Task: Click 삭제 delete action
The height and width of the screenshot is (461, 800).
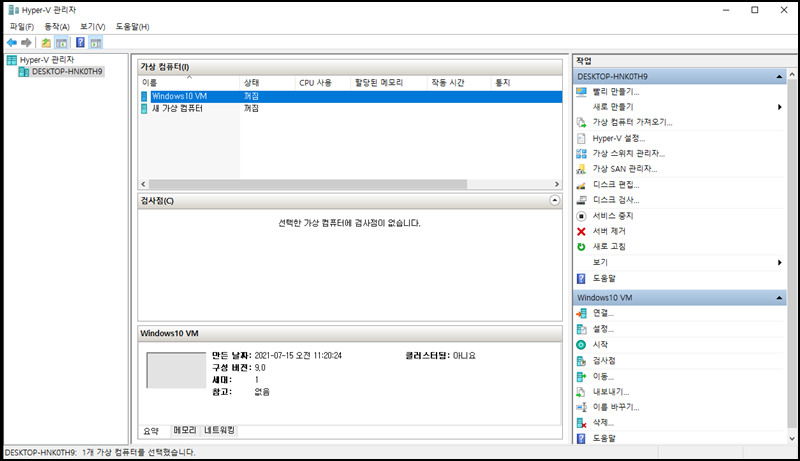Action: tap(603, 422)
